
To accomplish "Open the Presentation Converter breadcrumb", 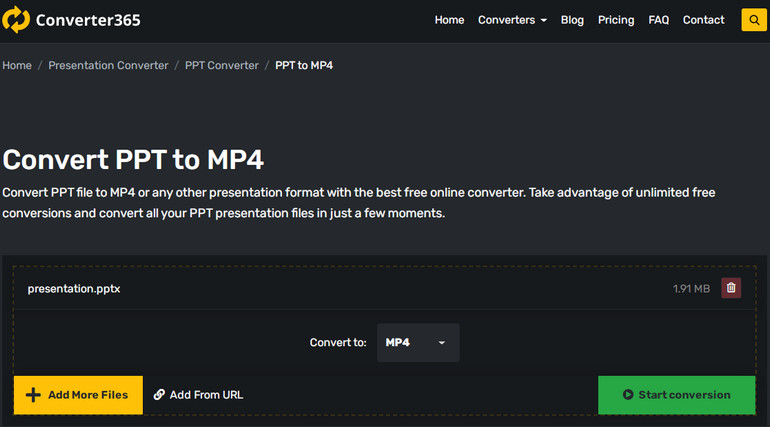I will coord(108,65).
